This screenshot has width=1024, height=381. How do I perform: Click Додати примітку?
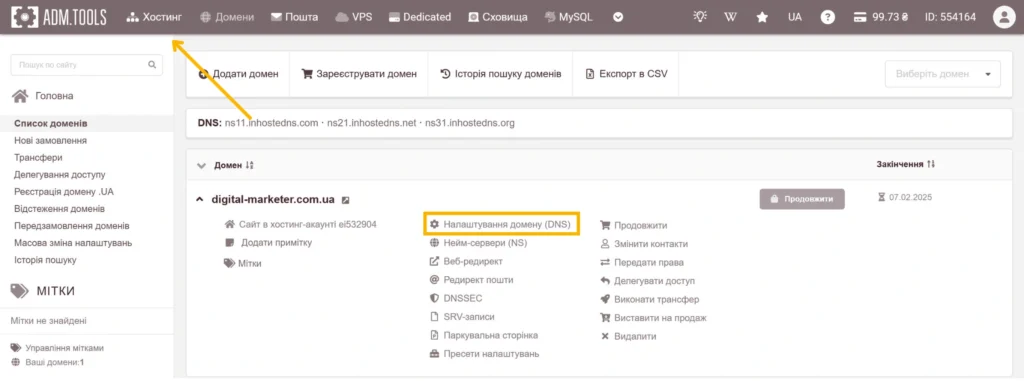click(x=268, y=242)
